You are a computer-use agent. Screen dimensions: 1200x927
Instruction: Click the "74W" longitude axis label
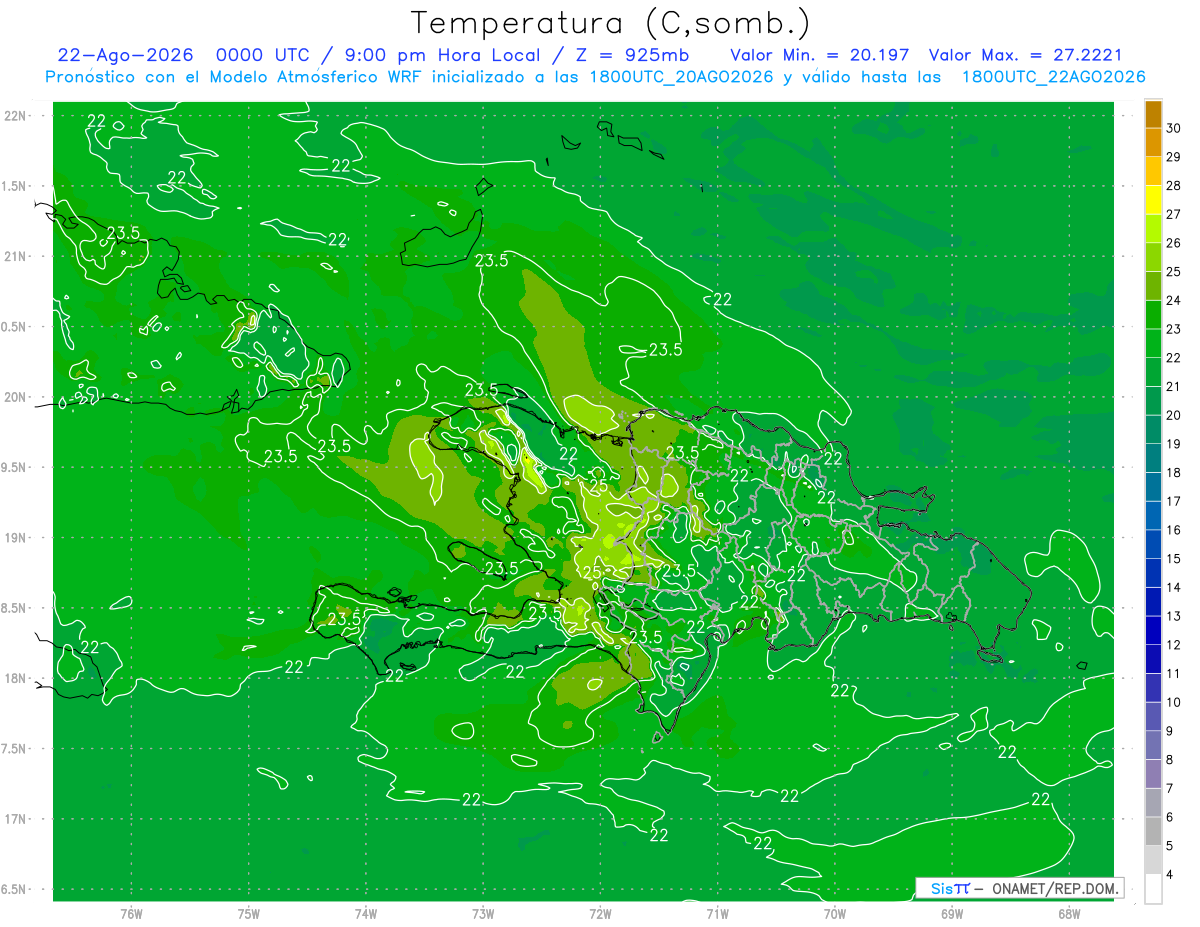[366, 914]
